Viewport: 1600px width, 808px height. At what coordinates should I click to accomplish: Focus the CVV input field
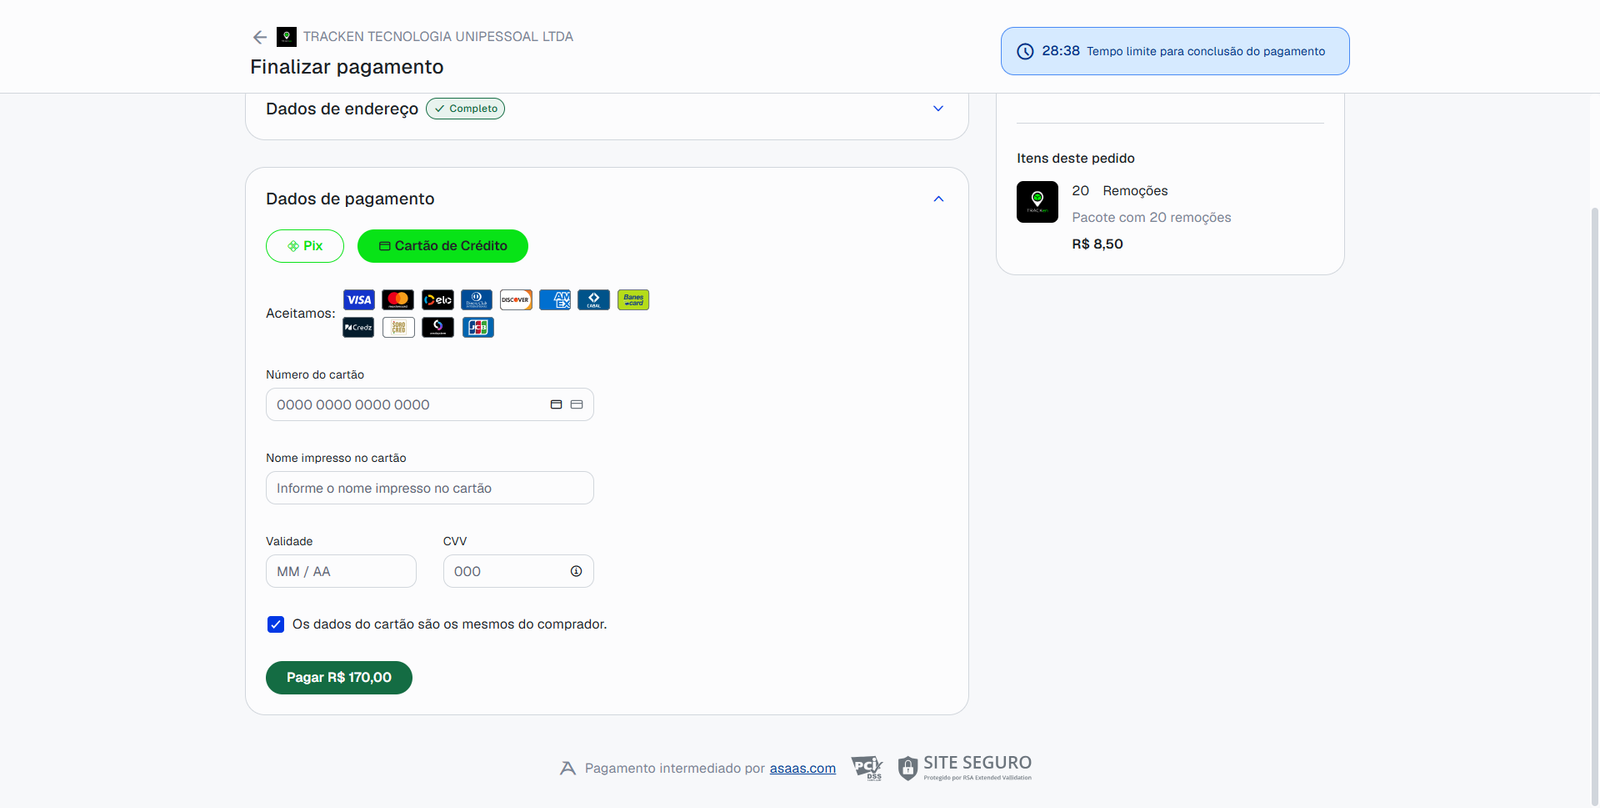point(518,571)
